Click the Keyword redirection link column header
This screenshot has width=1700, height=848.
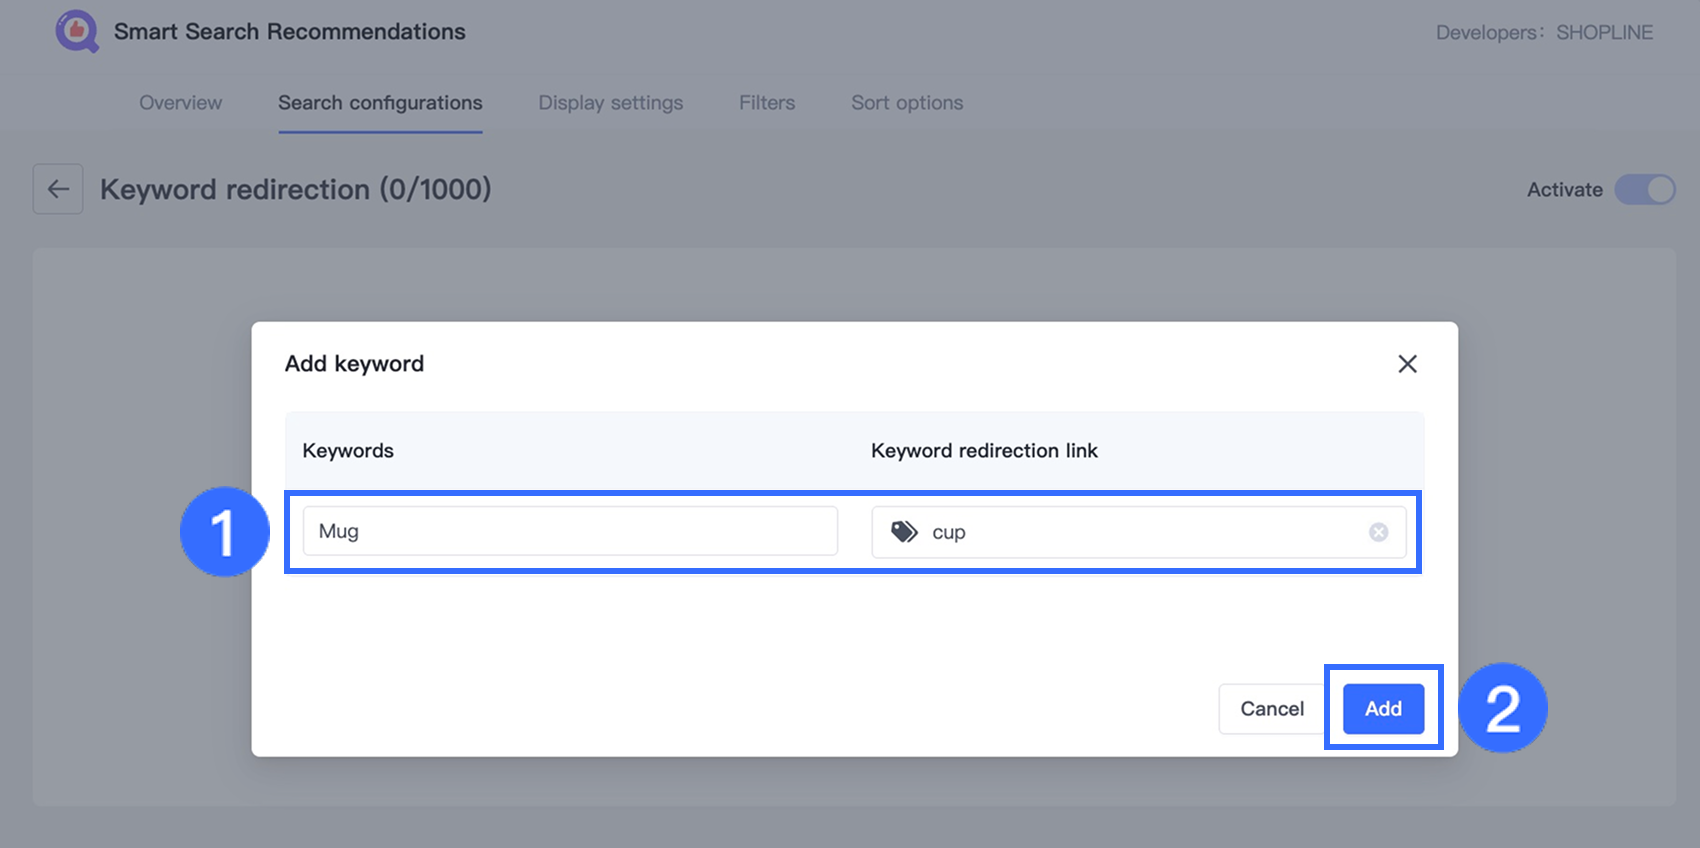point(984,451)
